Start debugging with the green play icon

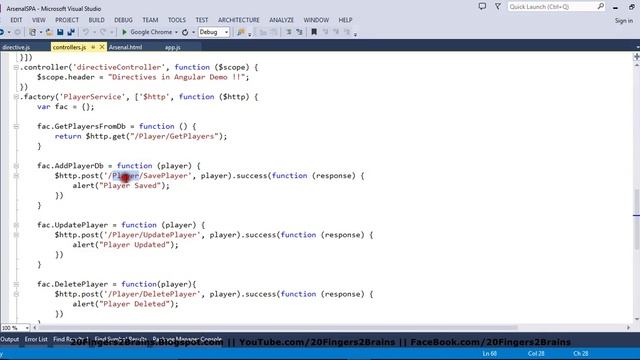[124, 32]
